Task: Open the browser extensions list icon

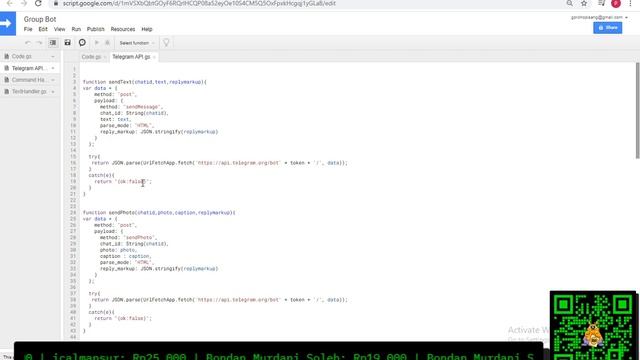Action: tap(602, 3)
